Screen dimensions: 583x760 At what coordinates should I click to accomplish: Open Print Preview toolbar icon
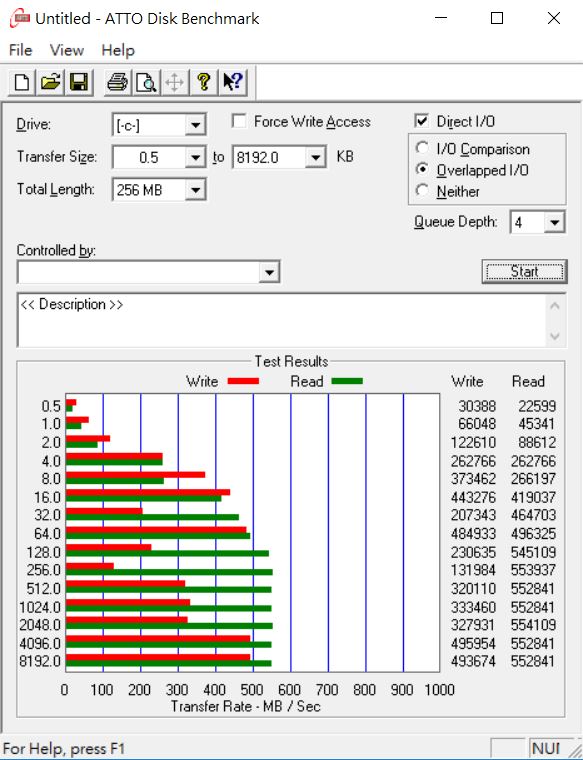tap(146, 82)
